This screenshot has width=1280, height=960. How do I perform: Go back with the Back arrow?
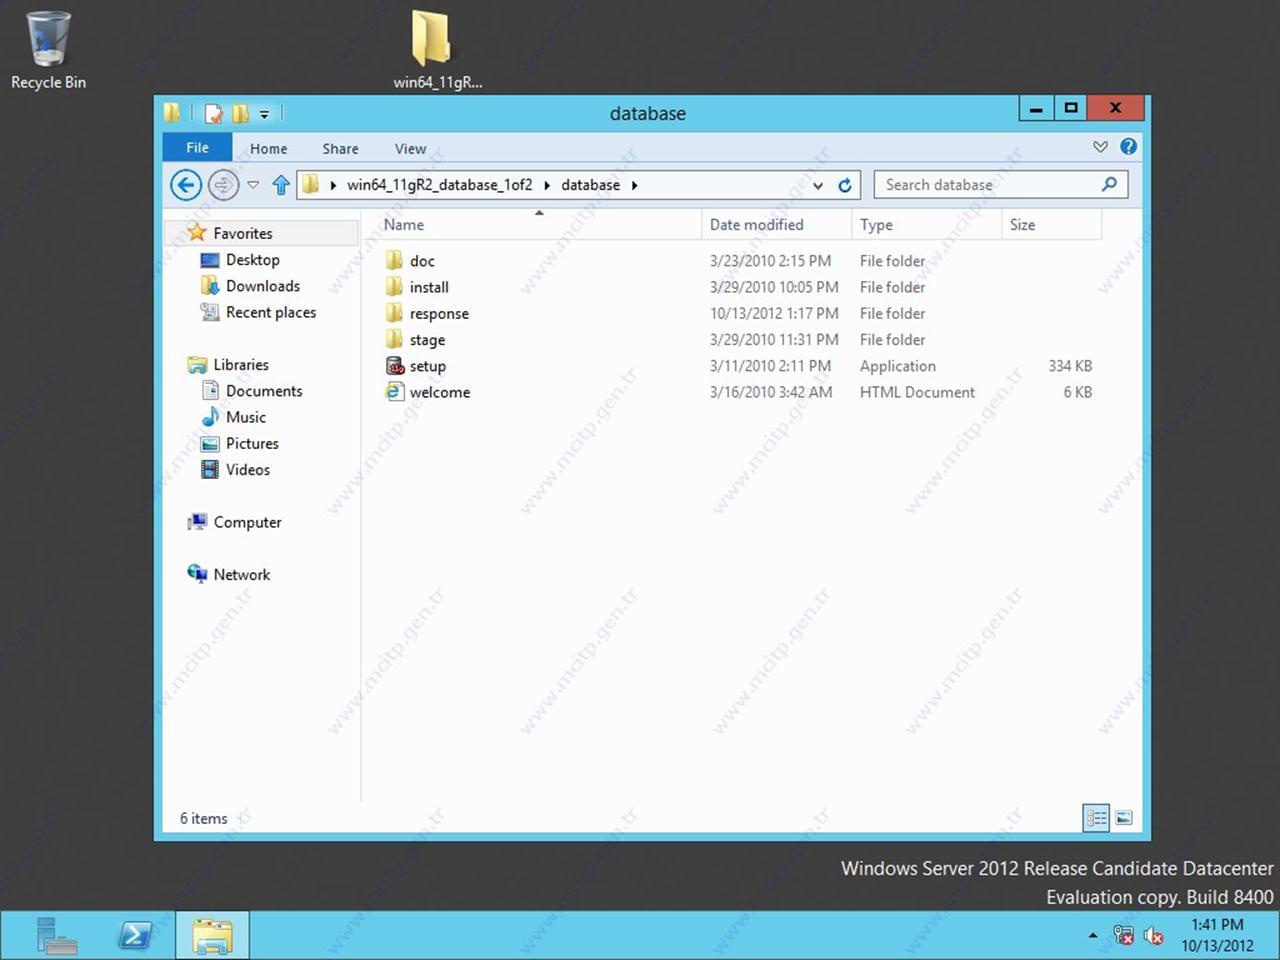coord(185,185)
